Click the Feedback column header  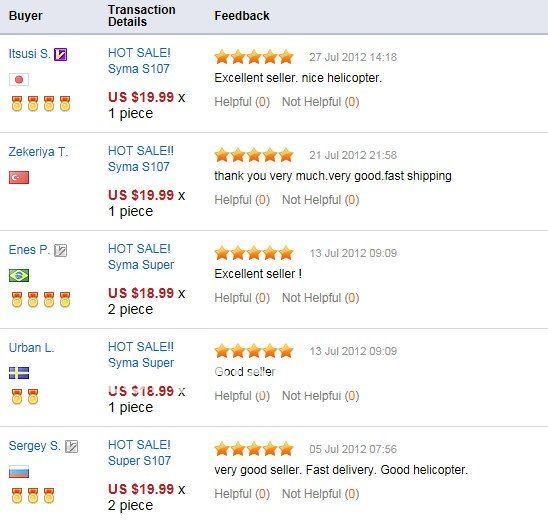[x=242, y=16]
